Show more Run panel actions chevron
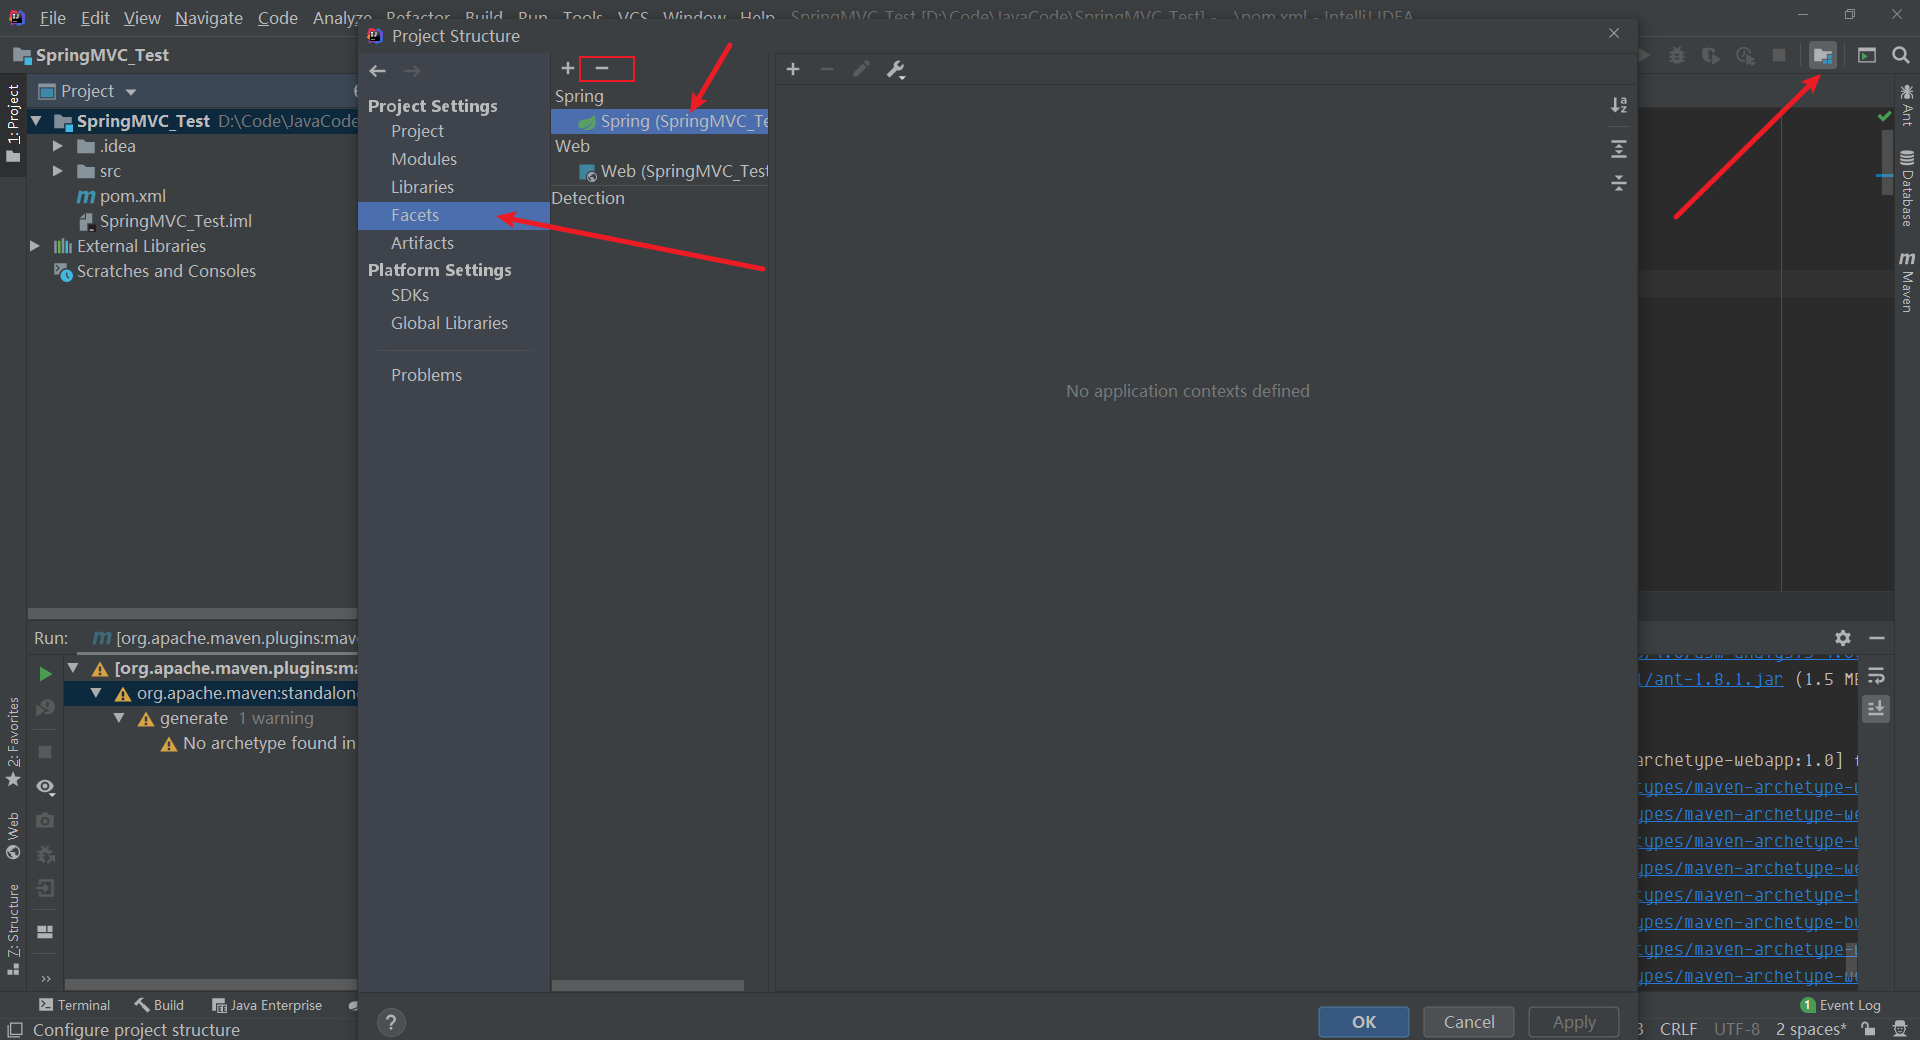This screenshot has height=1040, width=1920. (x=46, y=979)
